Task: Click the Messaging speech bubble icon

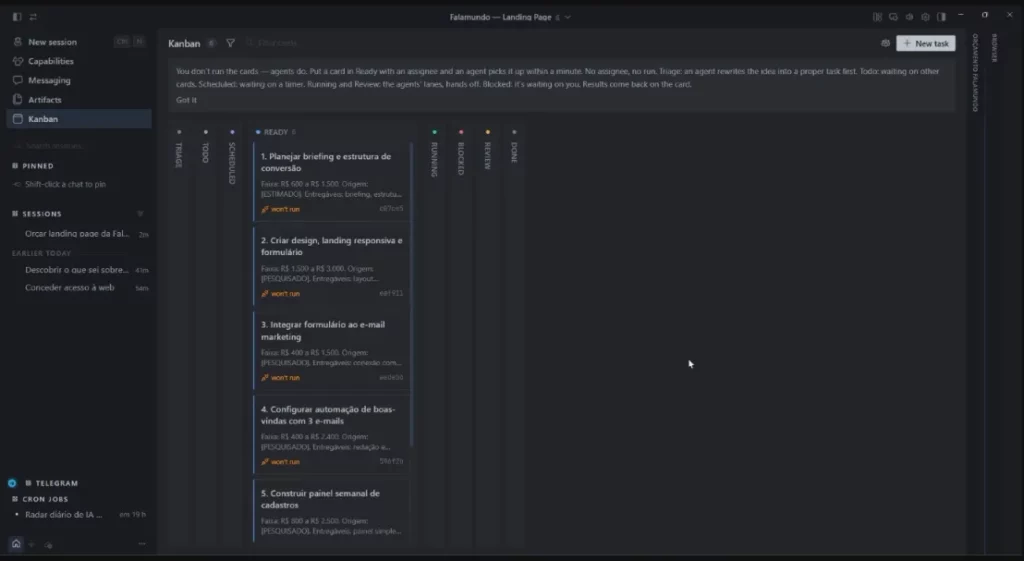Action: click(x=18, y=80)
